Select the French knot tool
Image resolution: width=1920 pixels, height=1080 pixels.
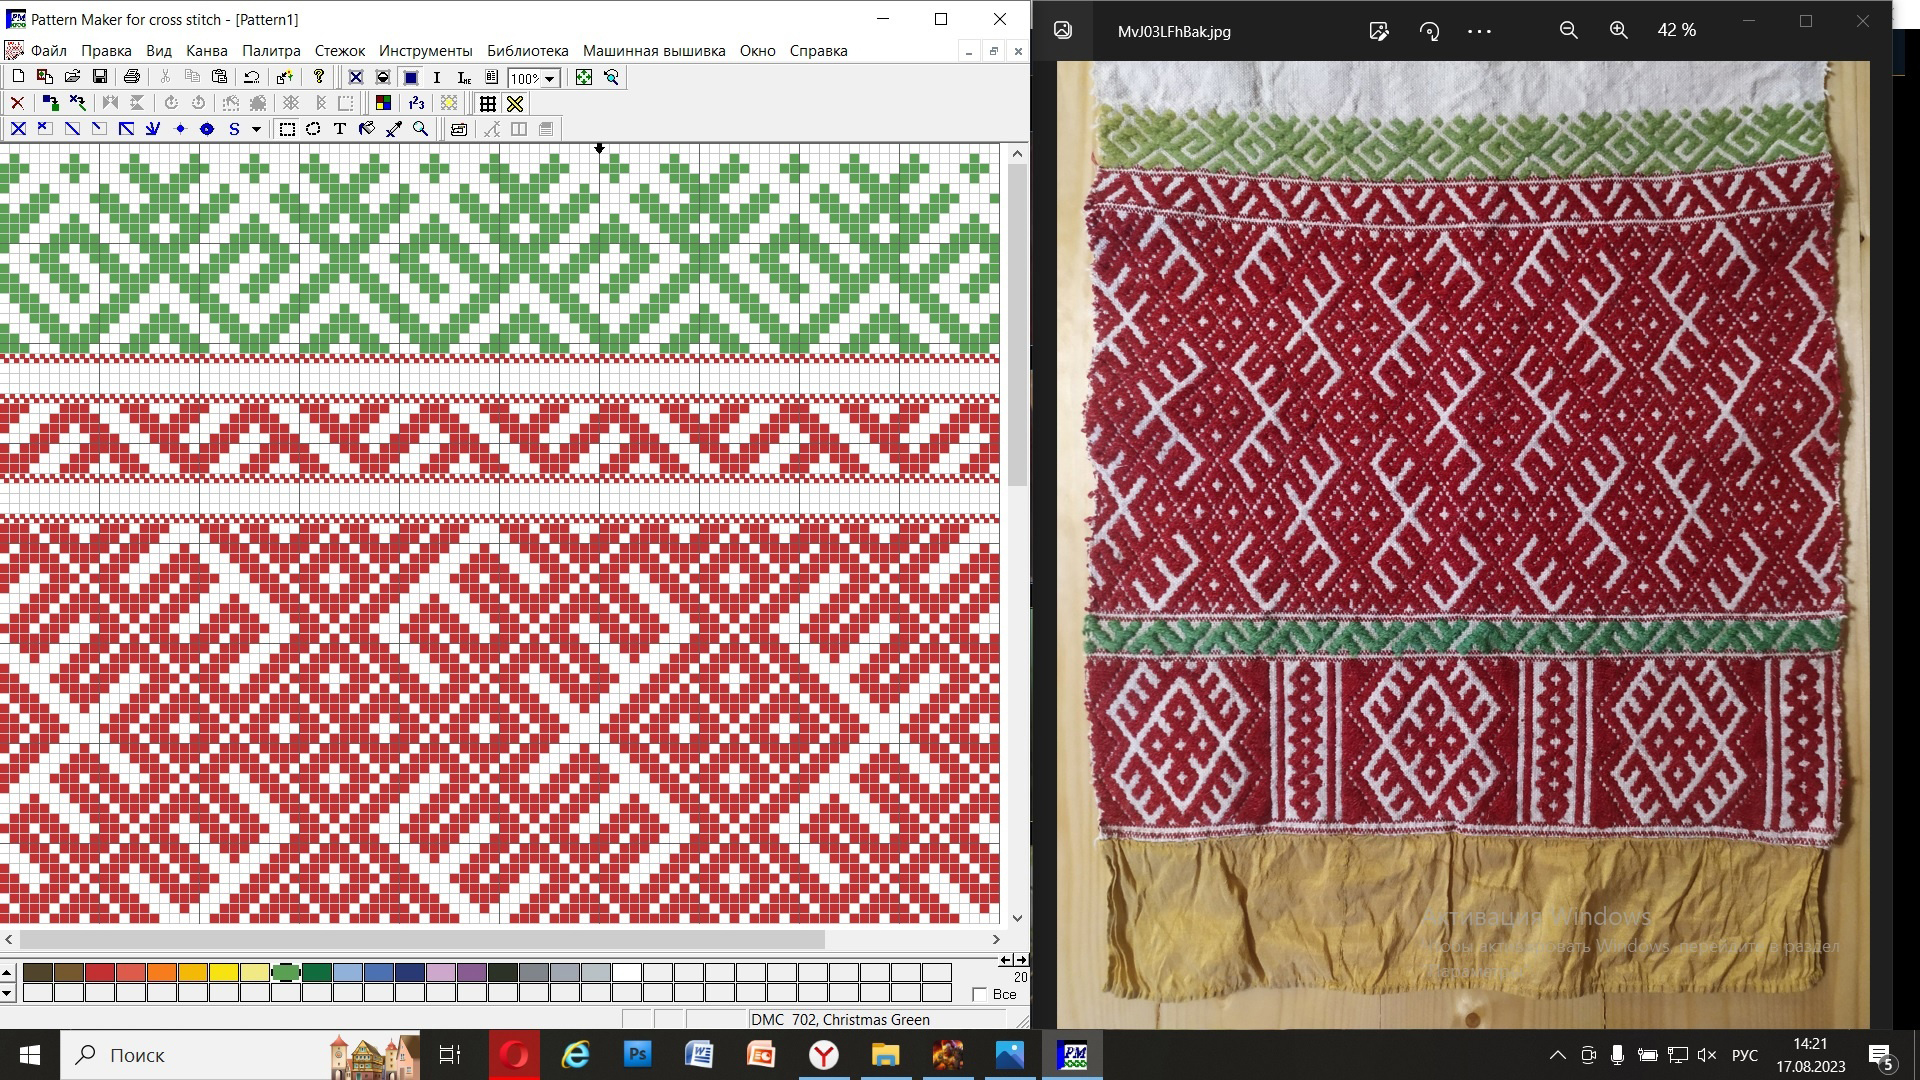(180, 129)
